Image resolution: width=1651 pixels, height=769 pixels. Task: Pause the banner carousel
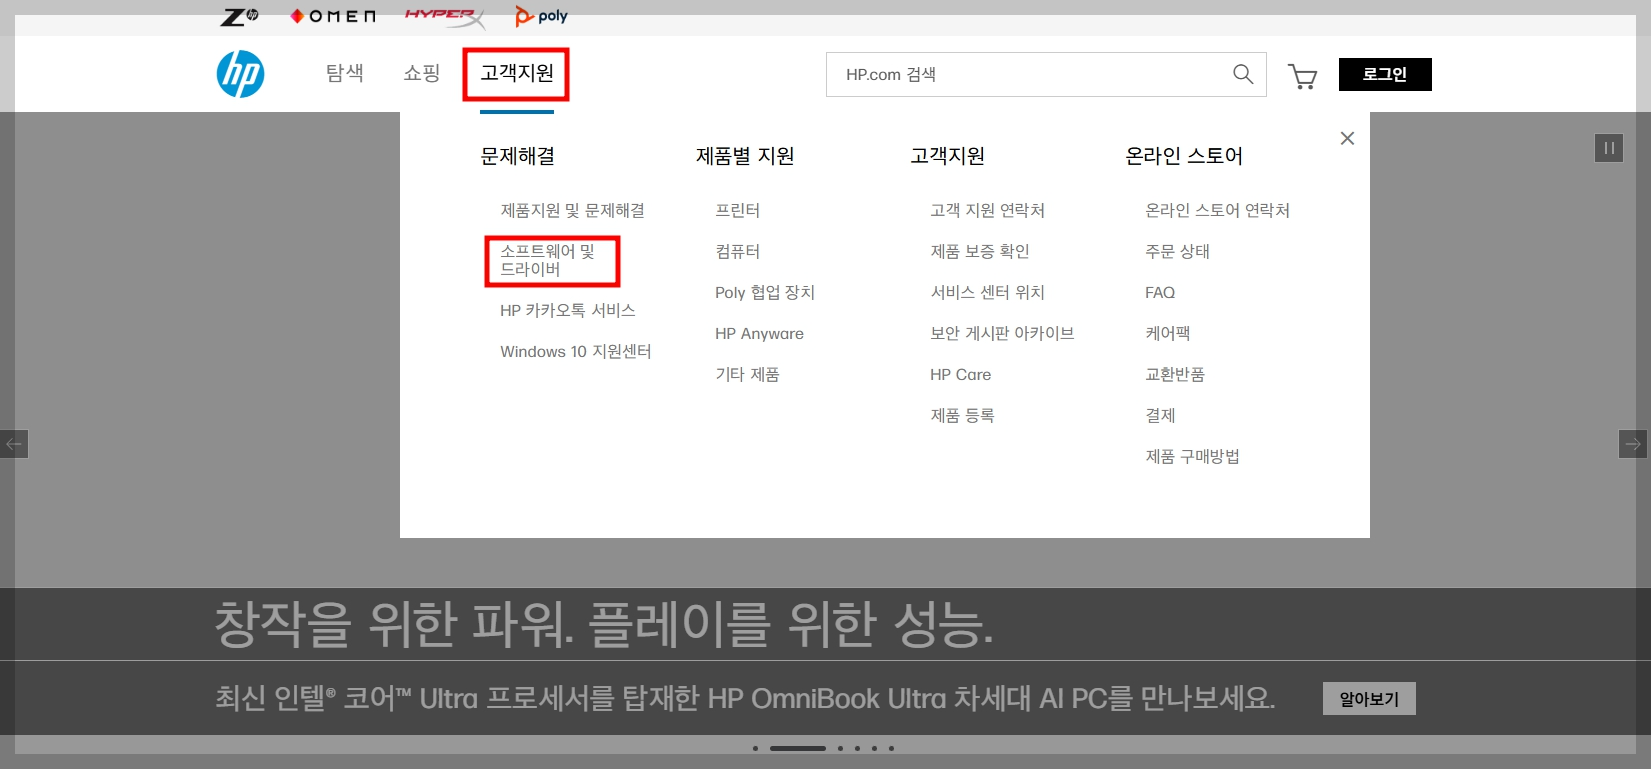click(x=1609, y=148)
